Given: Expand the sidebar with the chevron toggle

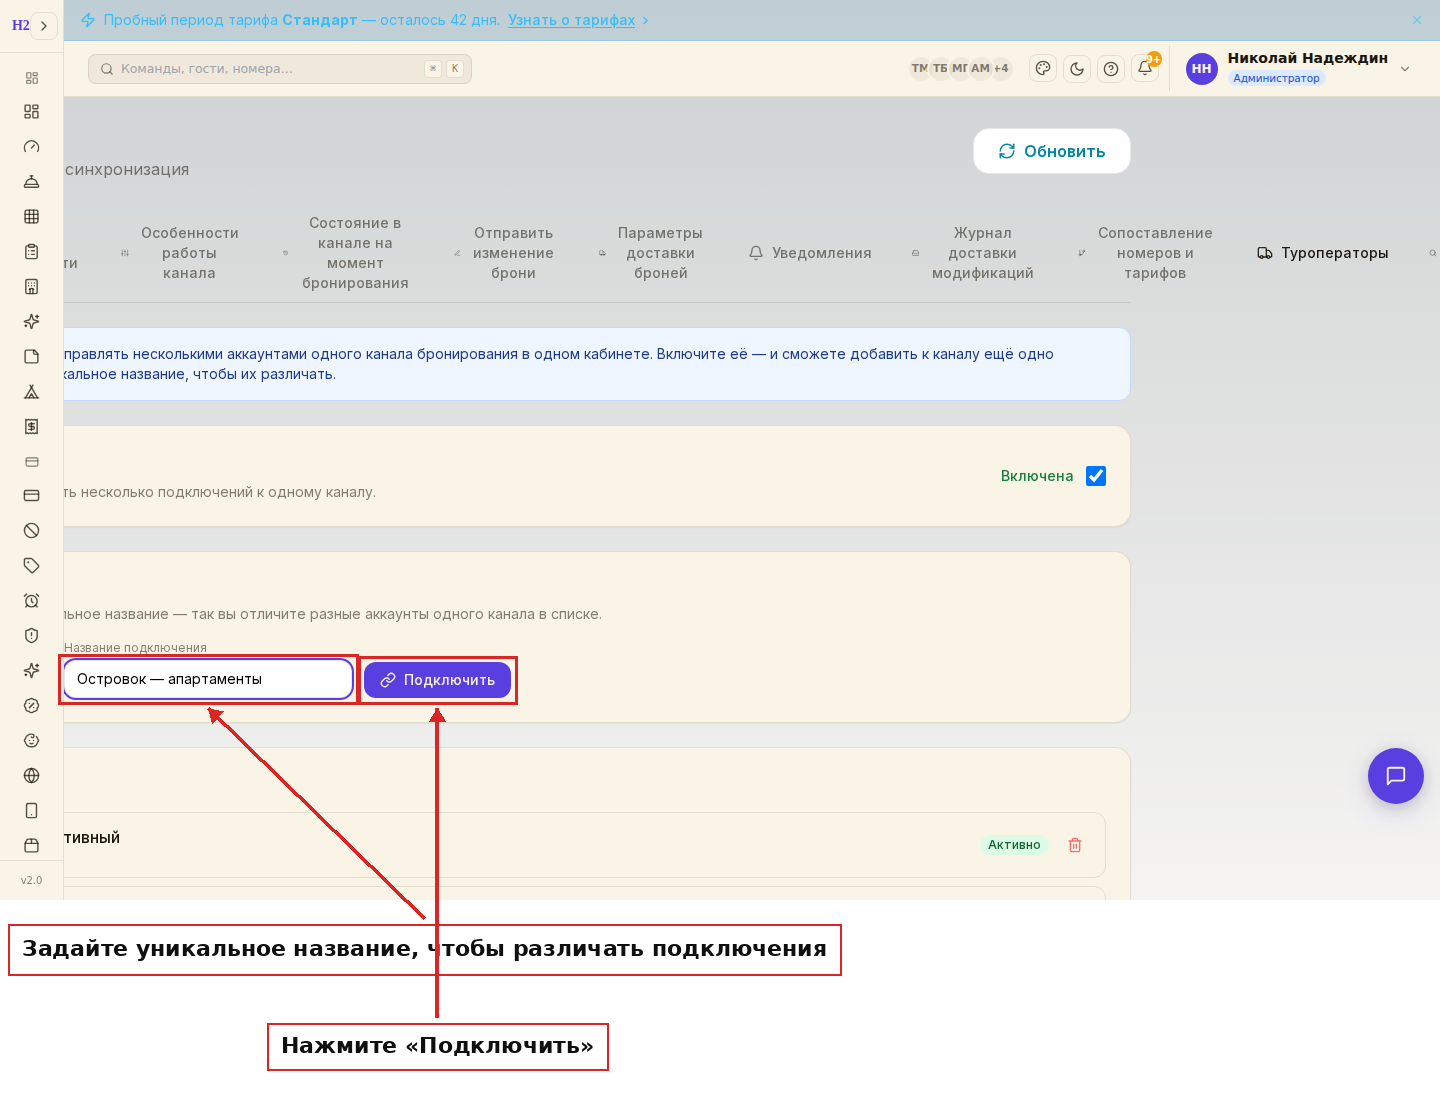Looking at the screenshot, I should 44,25.
